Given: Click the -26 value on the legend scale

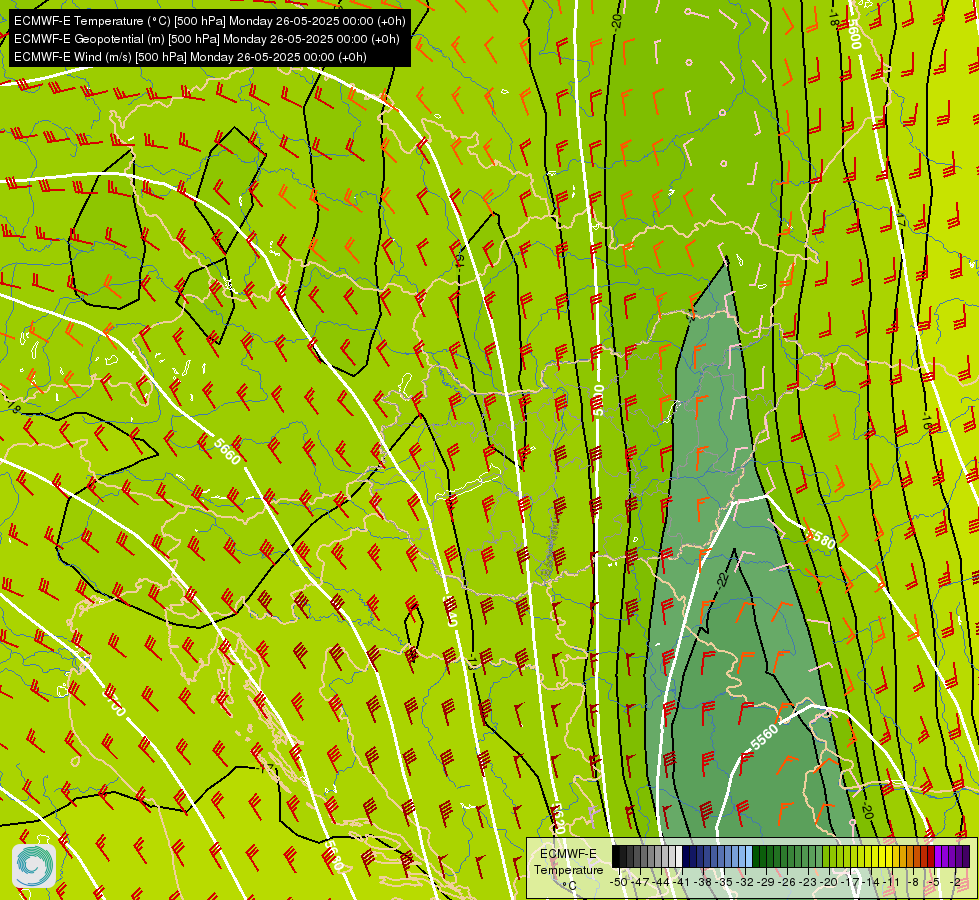Looking at the screenshot, I should click(x=787, y=882).
